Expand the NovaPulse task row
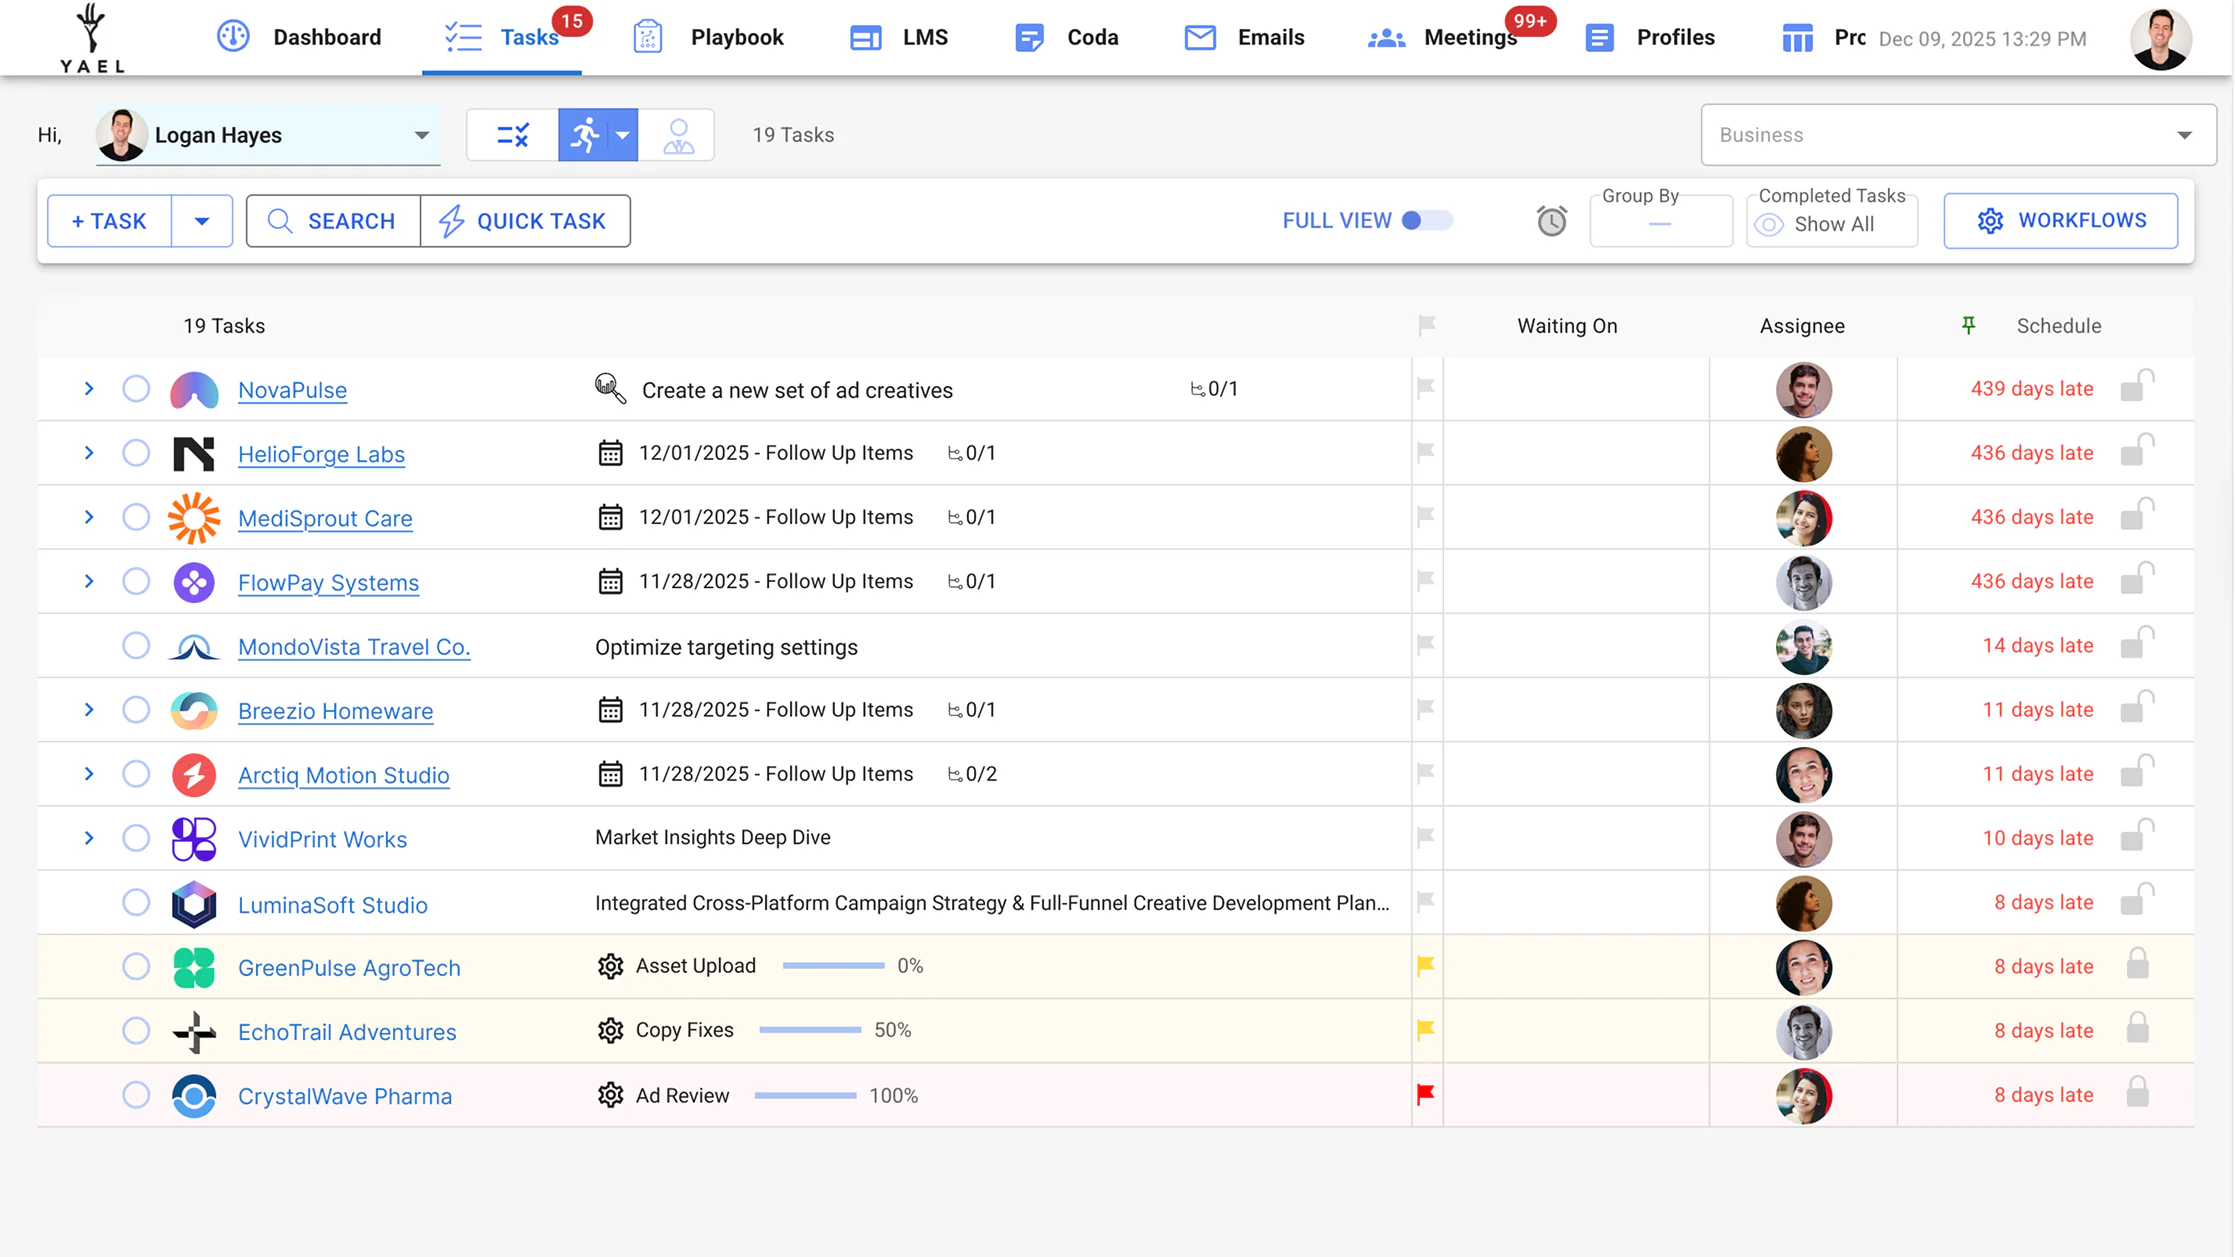This screenshot has width=2235, height=1257. tap(89, 389)
